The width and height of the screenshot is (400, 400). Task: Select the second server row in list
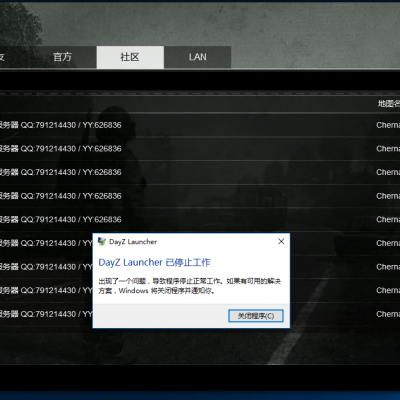[200, 149]
